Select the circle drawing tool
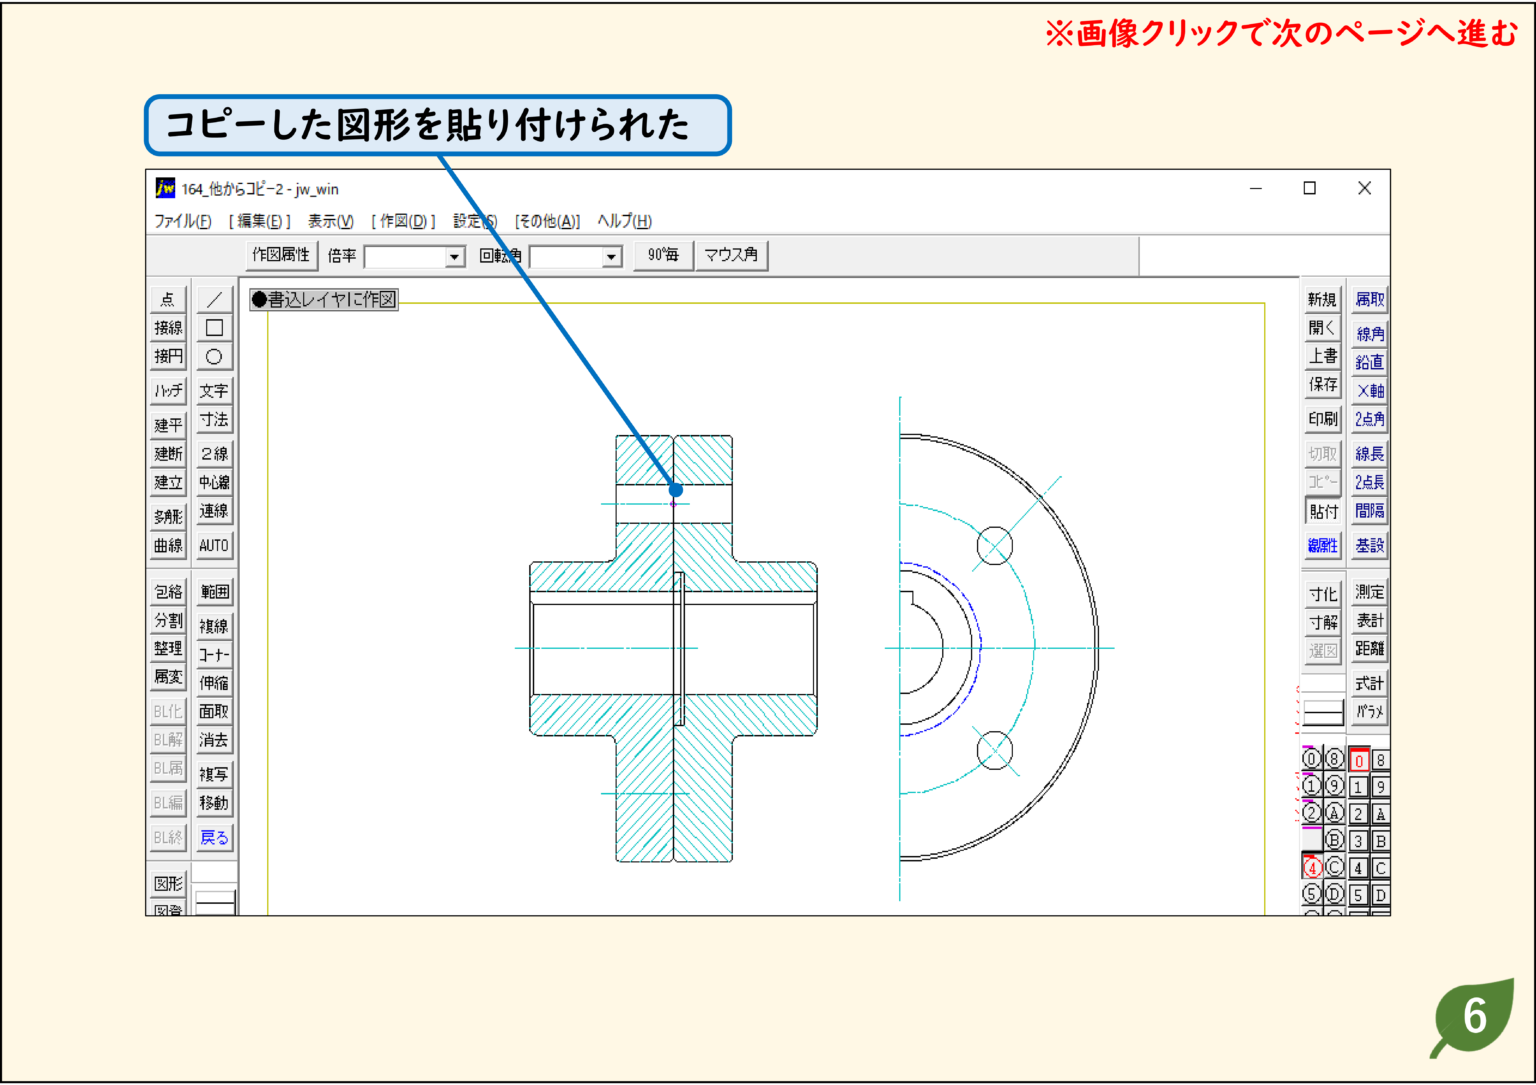The height and width of the screenshot is (1085, 1536). (x=214, y=356)
